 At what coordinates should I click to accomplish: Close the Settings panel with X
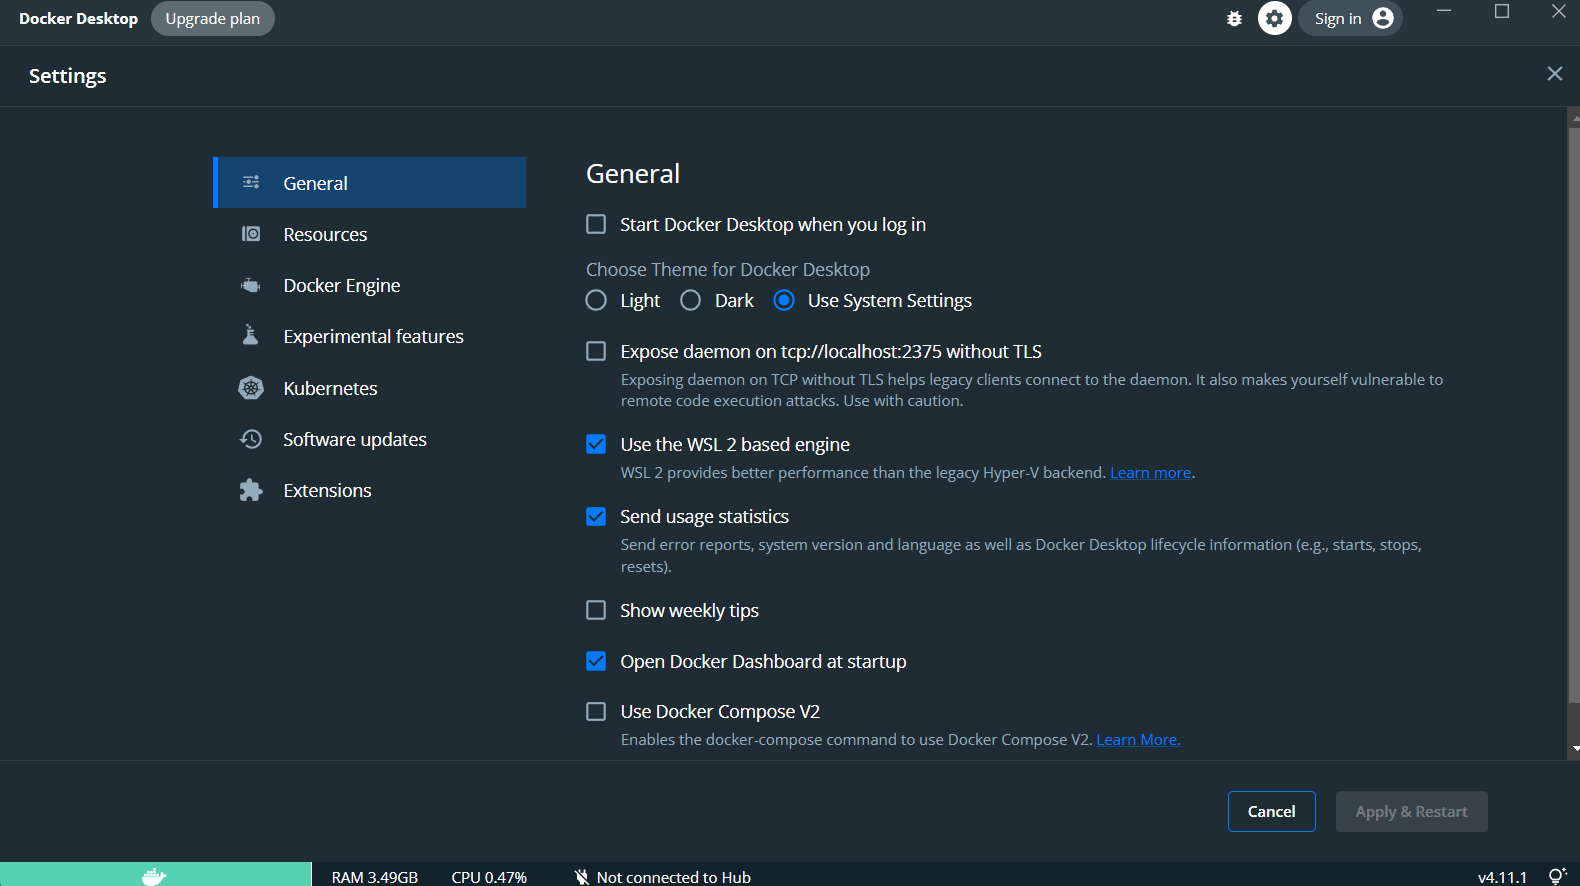click(1555, 74)
